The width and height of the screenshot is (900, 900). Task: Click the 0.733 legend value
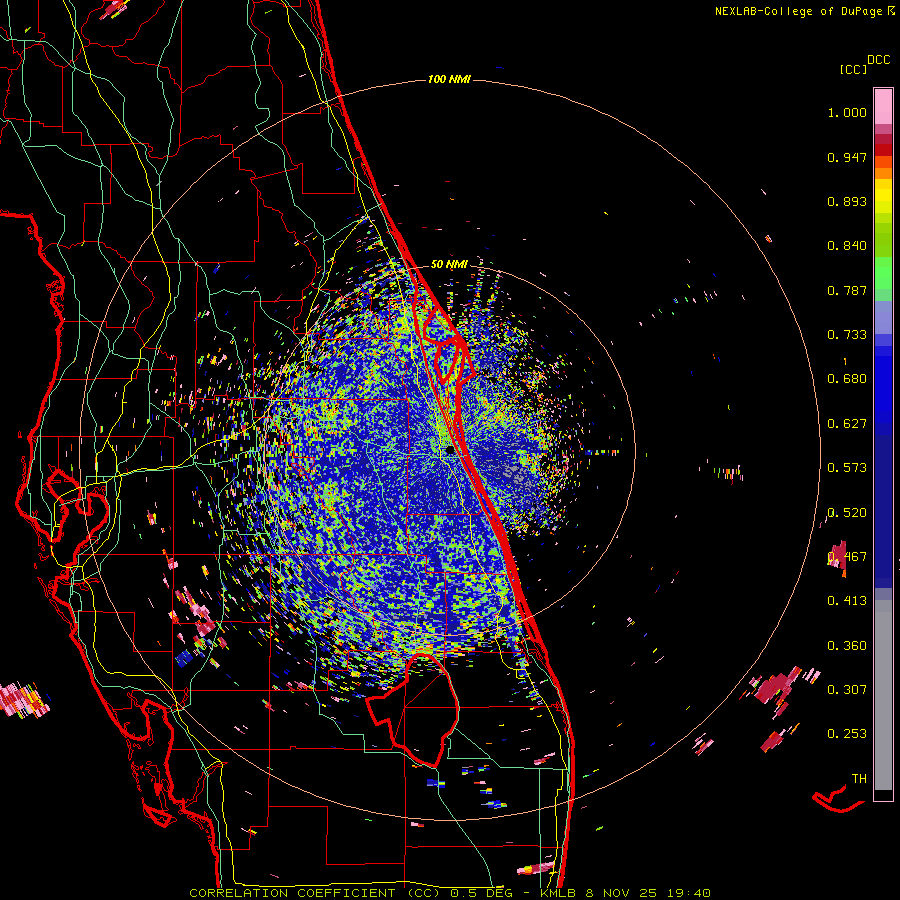click(847, 335)
